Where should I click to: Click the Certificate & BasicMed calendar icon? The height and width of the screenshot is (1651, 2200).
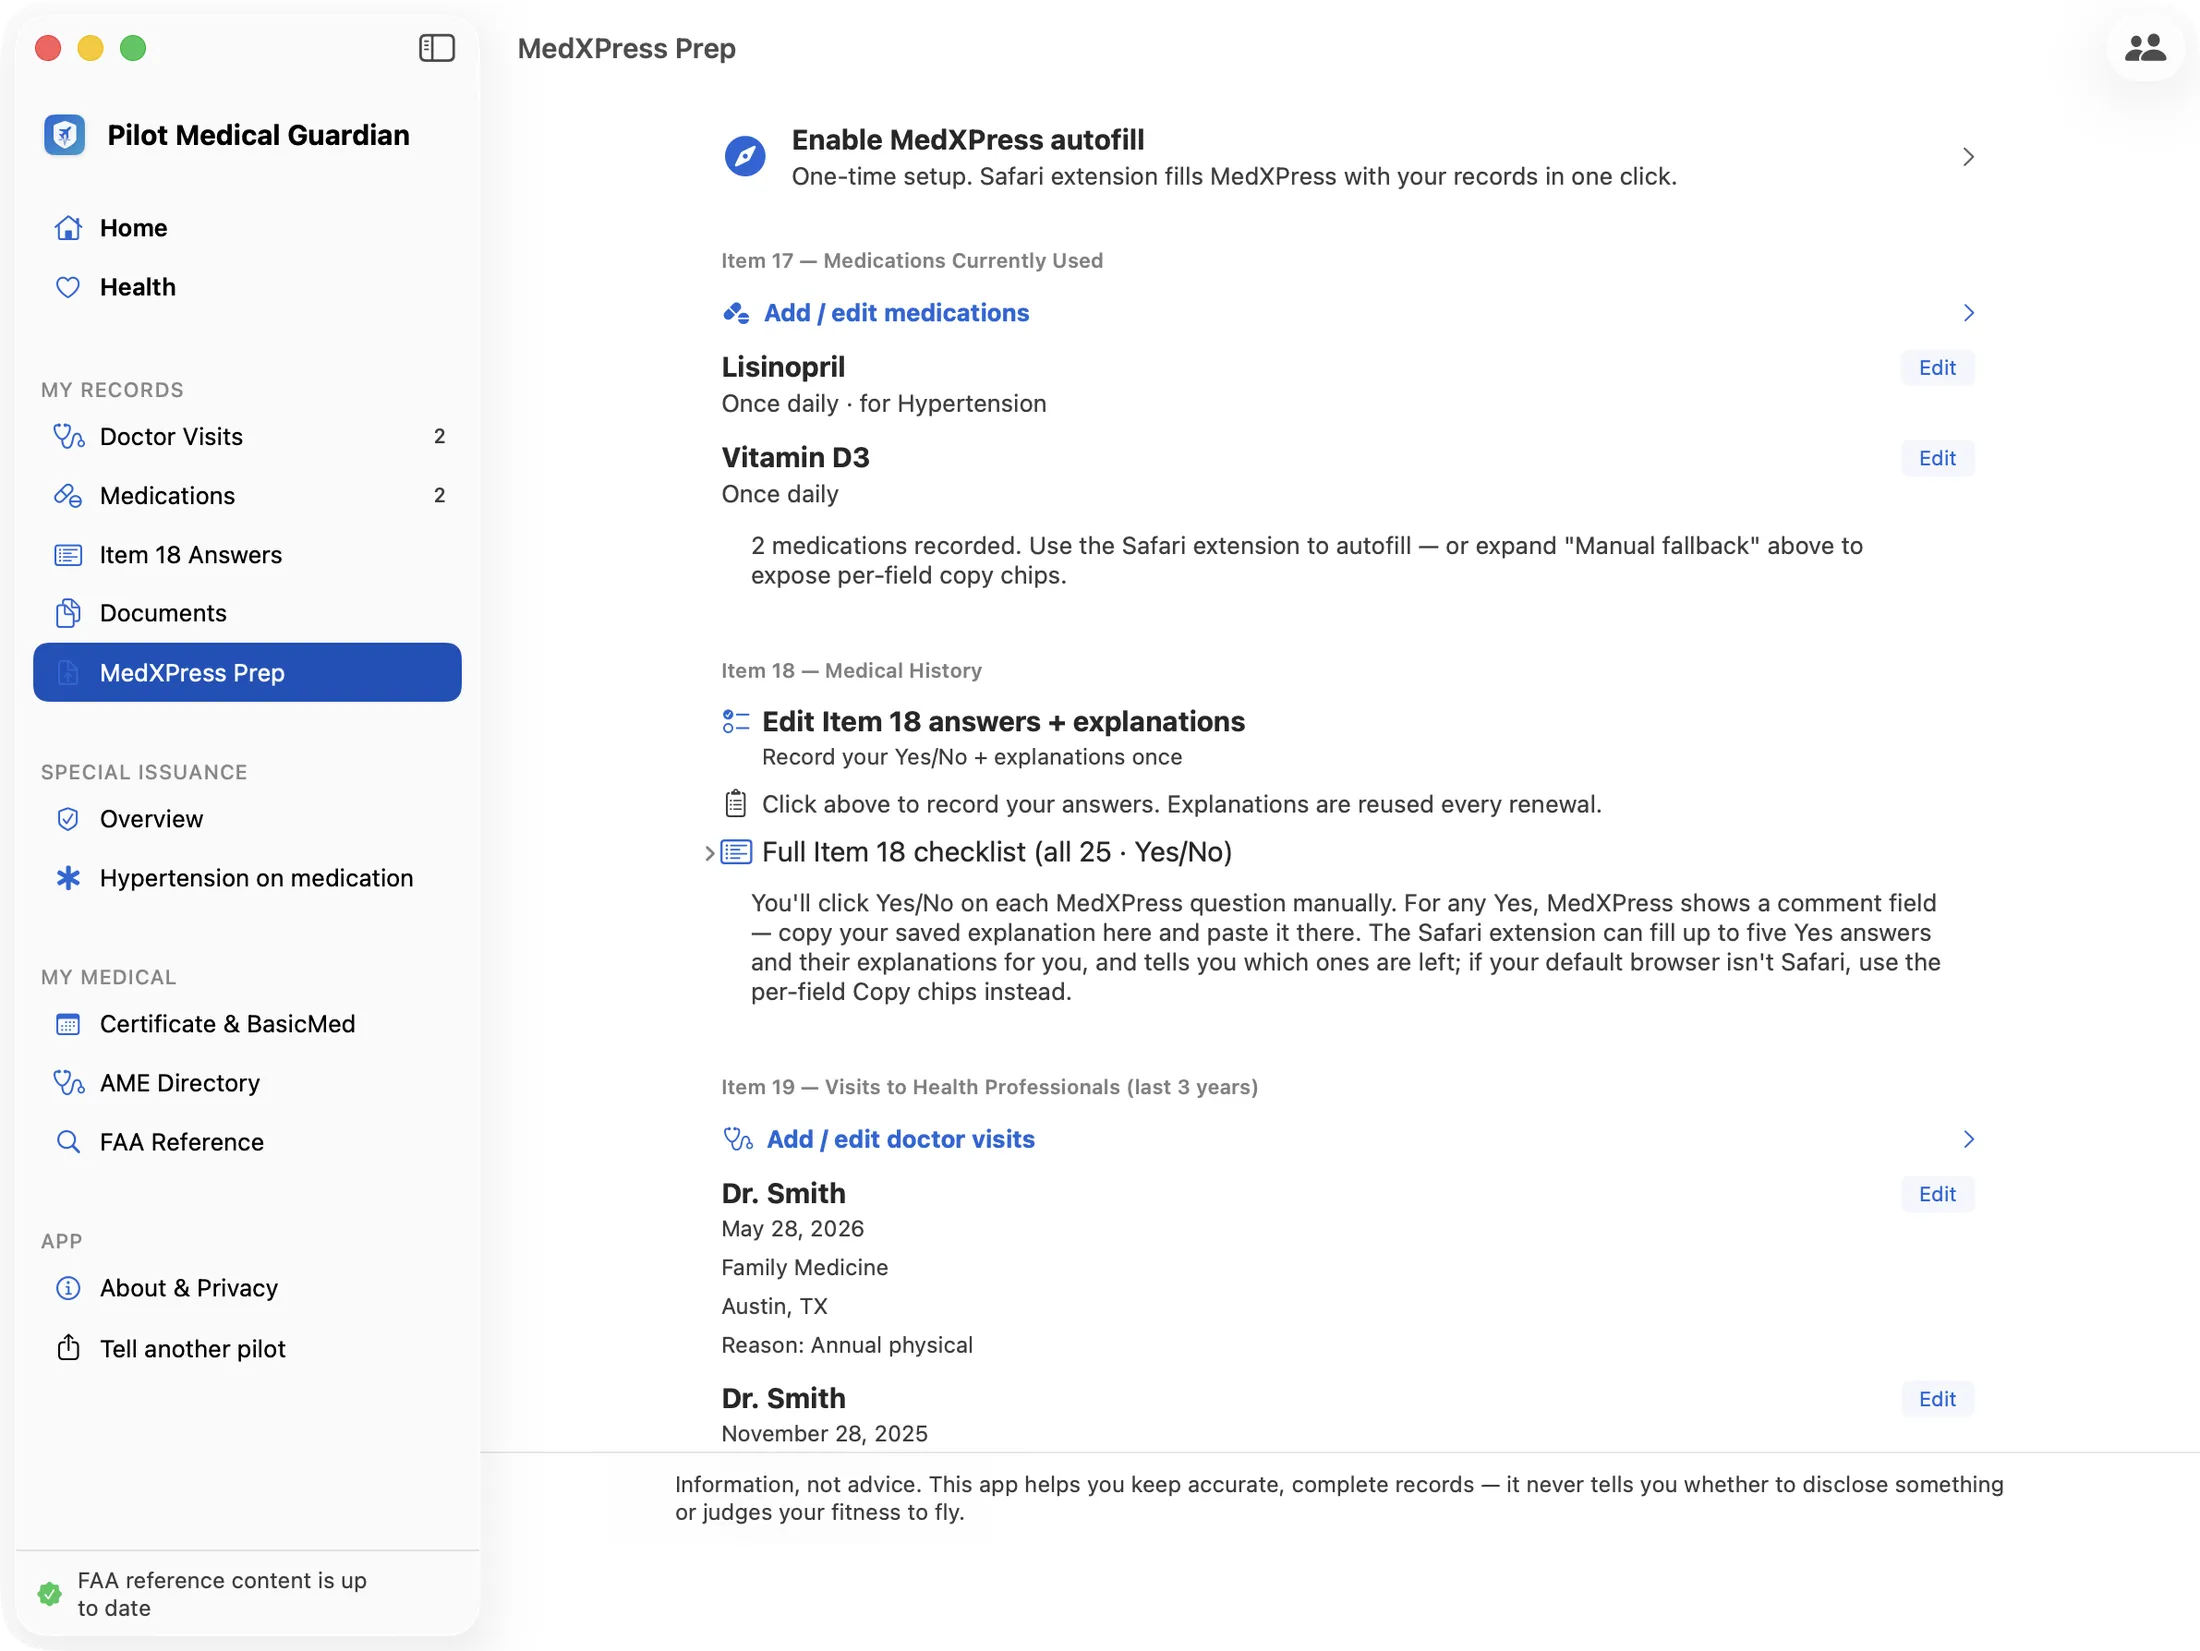(x=68, y=1024)
